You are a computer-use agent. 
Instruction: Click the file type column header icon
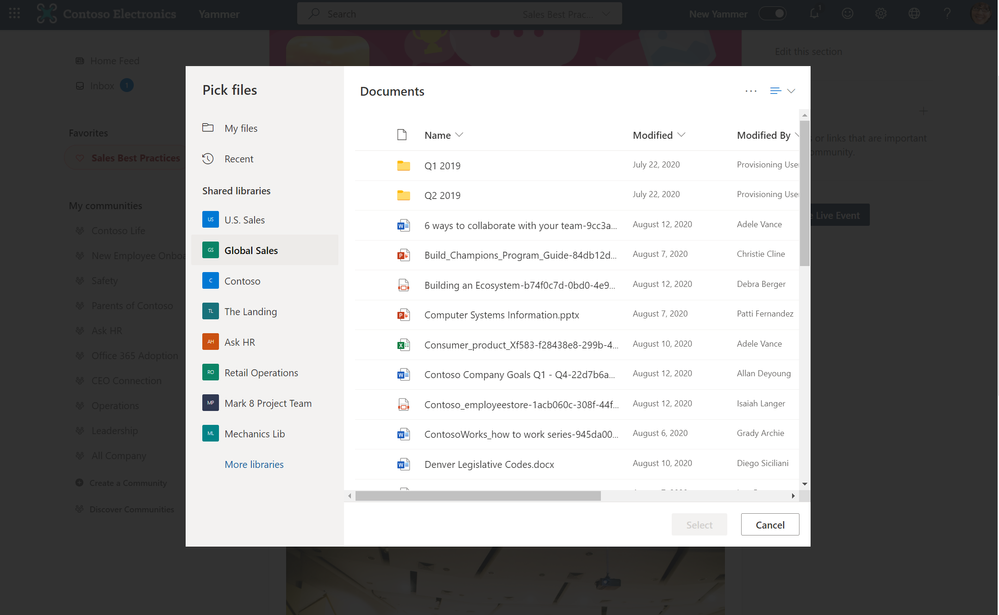[x=402, y=134]
